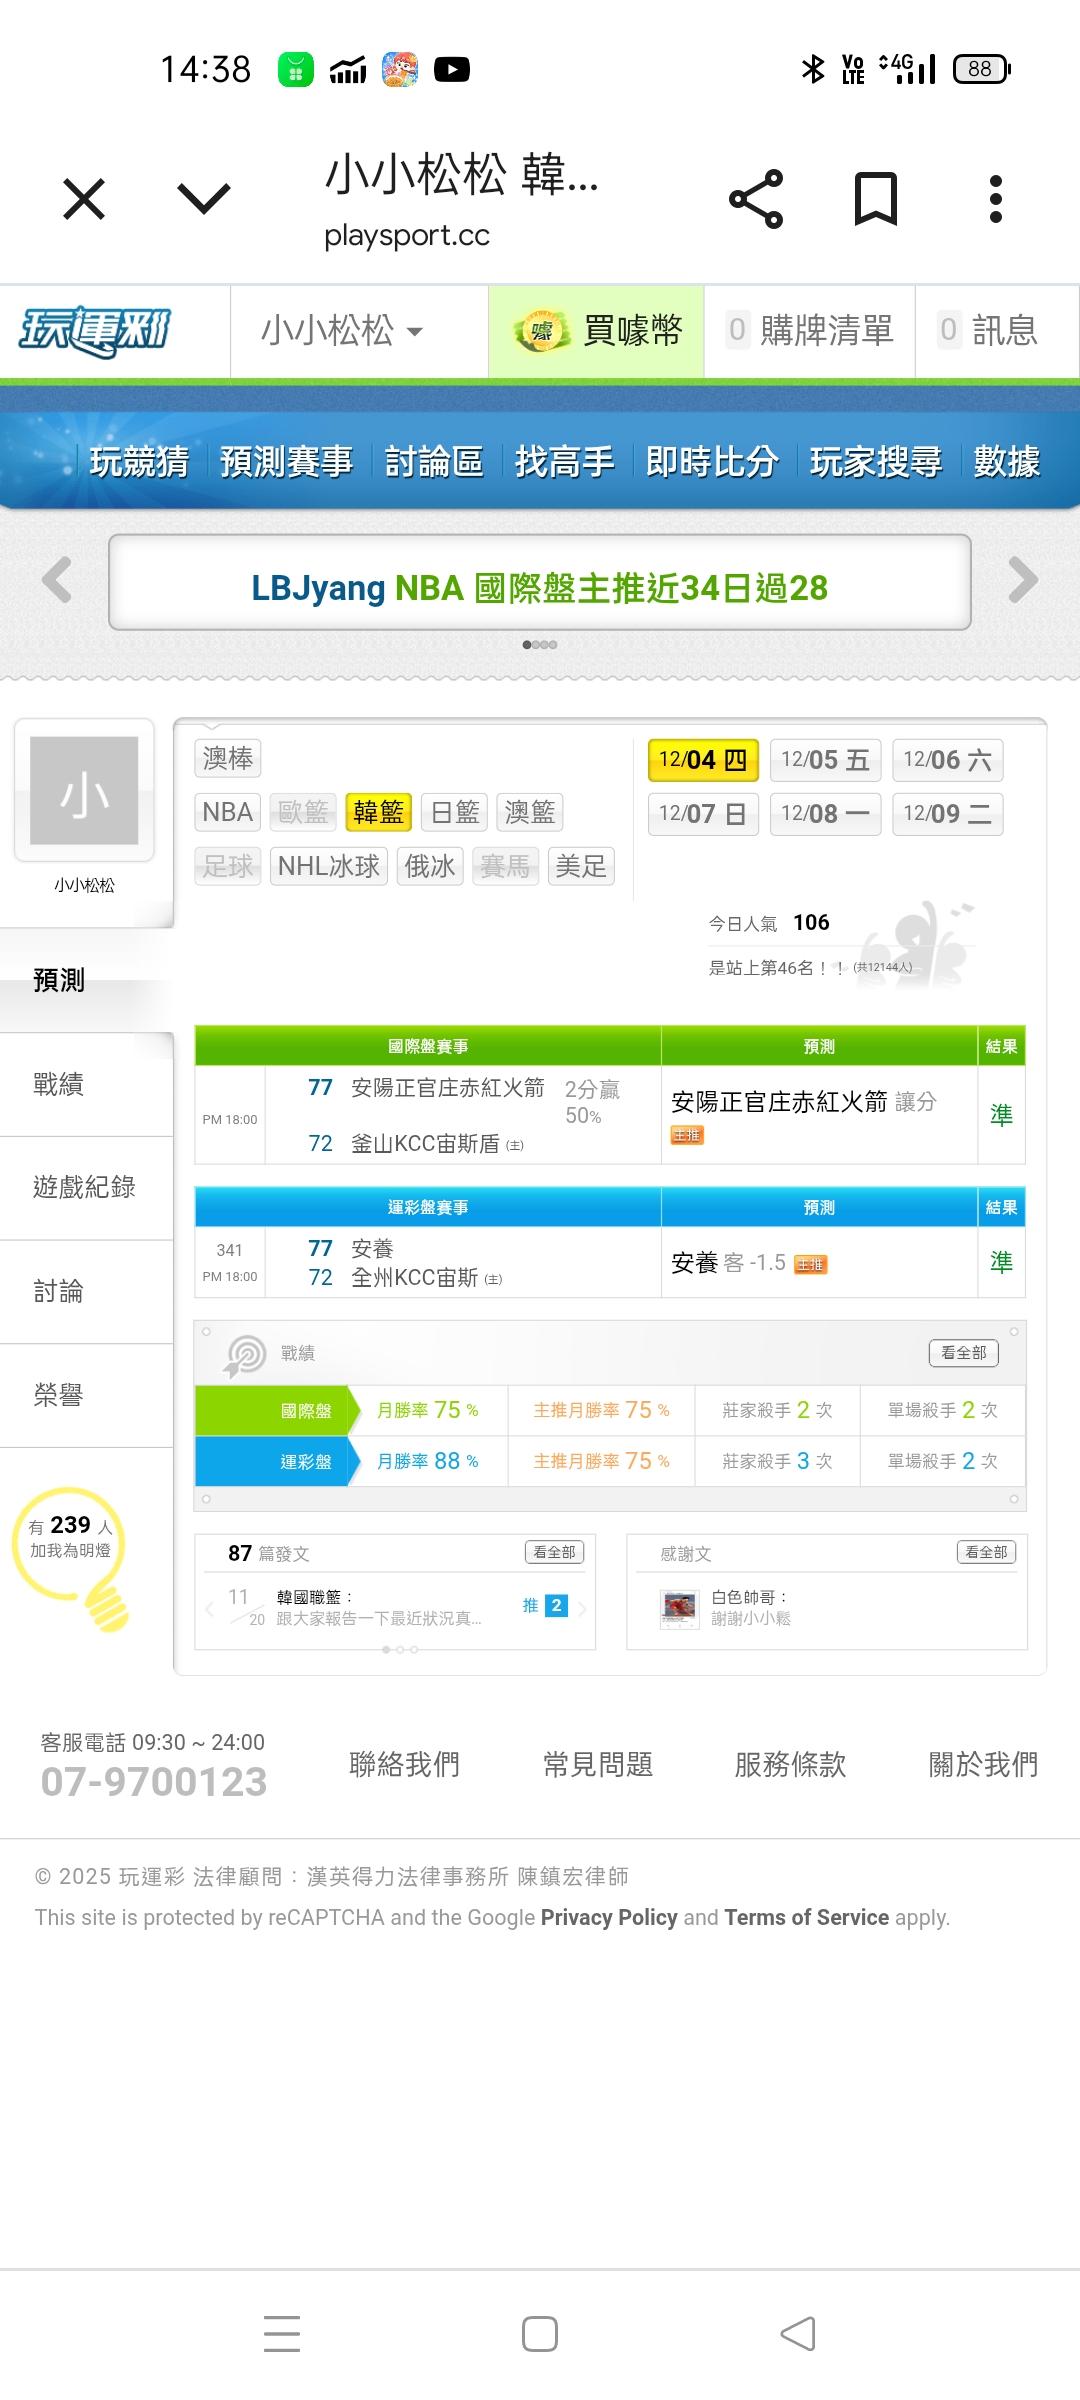Open the 買噱幣 purchase link
1080x2400 pixels.
[x=597, y=331]
